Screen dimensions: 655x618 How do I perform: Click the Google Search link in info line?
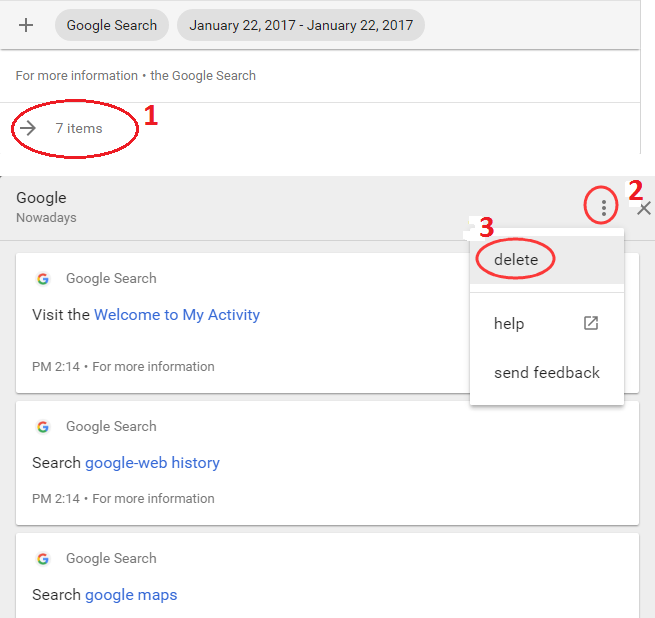tap(203, 76)
